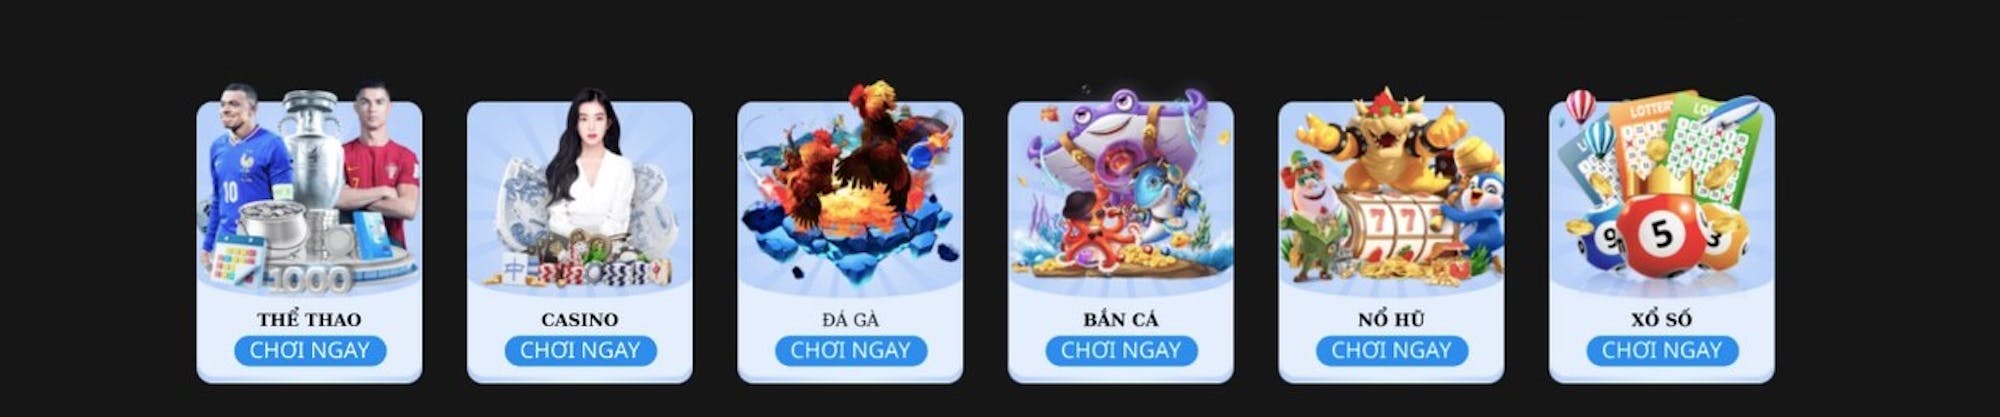Click the THỂ THAO category title
The width and height of the screenshot is (2000, 417).
click(309, 319)
